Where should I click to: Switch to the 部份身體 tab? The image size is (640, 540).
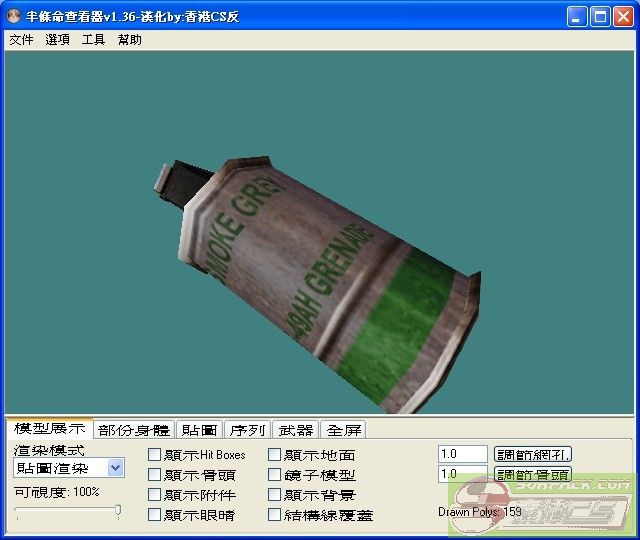tap(134, 430)
